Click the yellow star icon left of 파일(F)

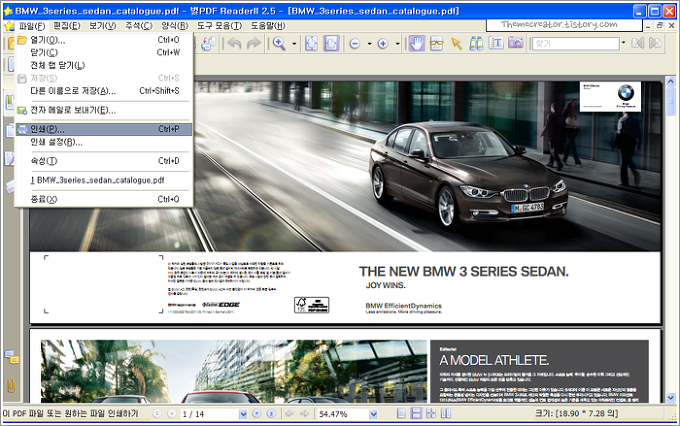pyautogui.click(x=9, y=26)
